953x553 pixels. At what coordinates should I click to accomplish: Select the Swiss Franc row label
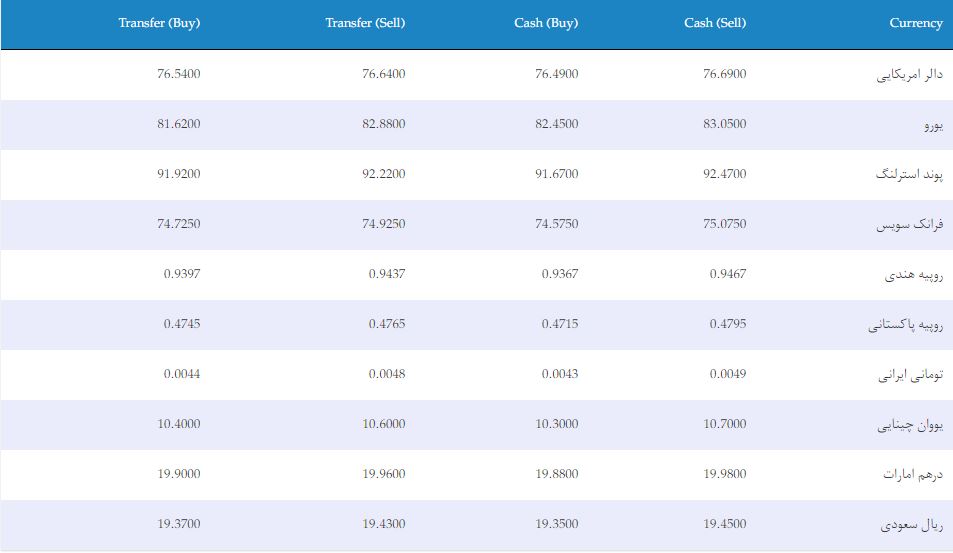(909, 225)
